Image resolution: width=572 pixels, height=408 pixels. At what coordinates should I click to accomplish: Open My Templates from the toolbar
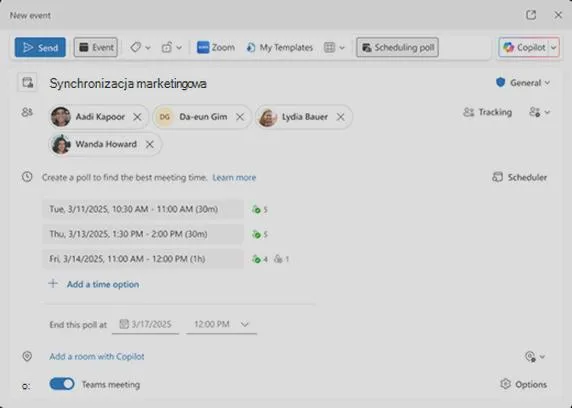[x=280, y=47]
